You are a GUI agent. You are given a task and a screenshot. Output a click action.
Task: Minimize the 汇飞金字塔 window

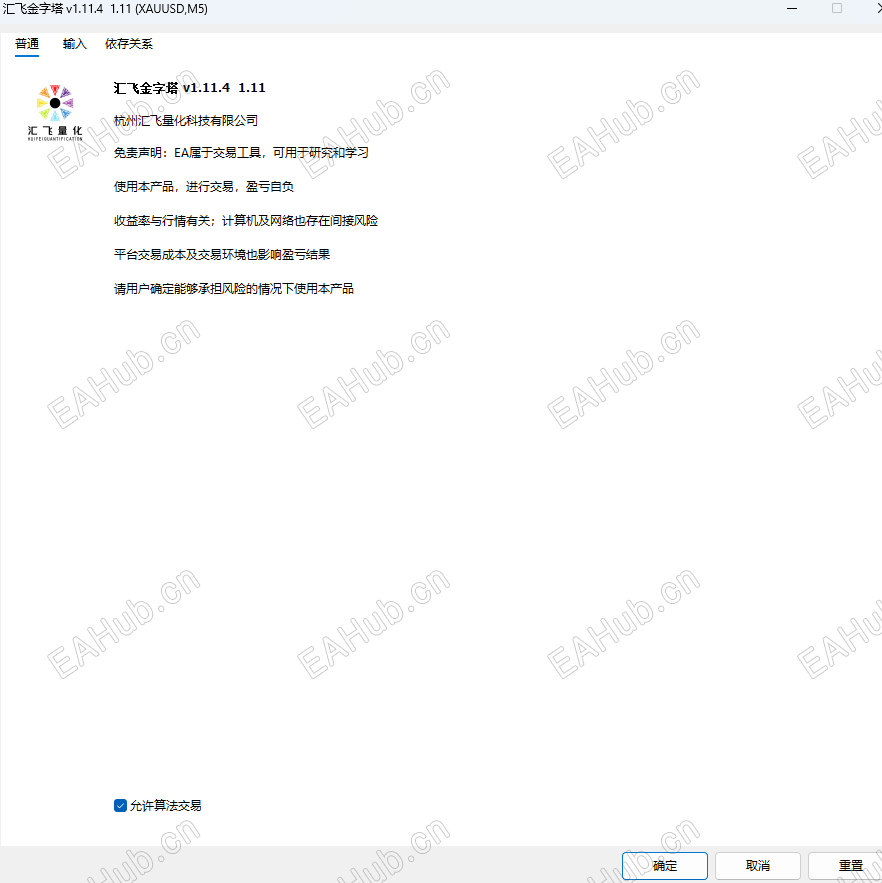coord(792,8)
